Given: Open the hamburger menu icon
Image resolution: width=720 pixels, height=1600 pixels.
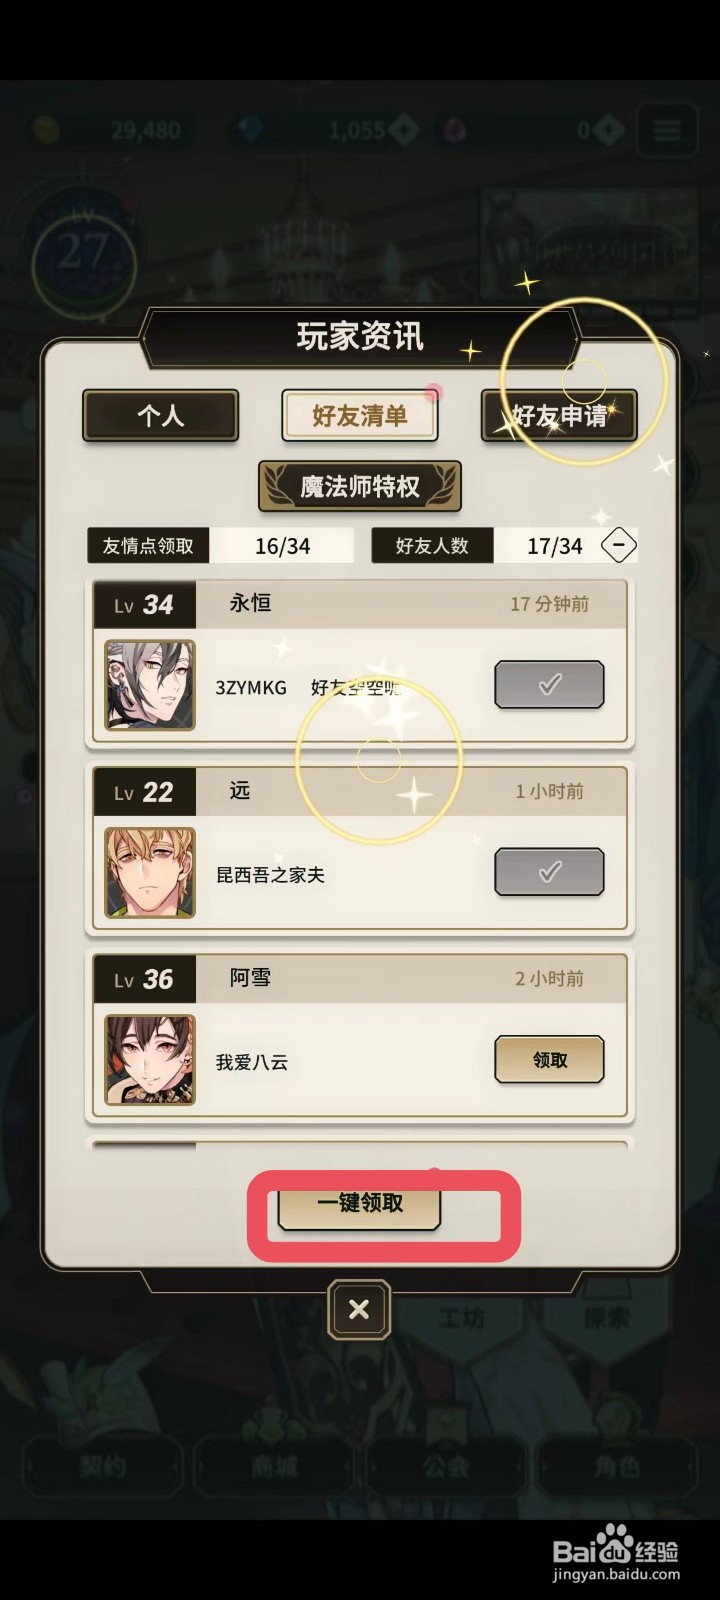Looking at the screenshot, I should [666, 130].
